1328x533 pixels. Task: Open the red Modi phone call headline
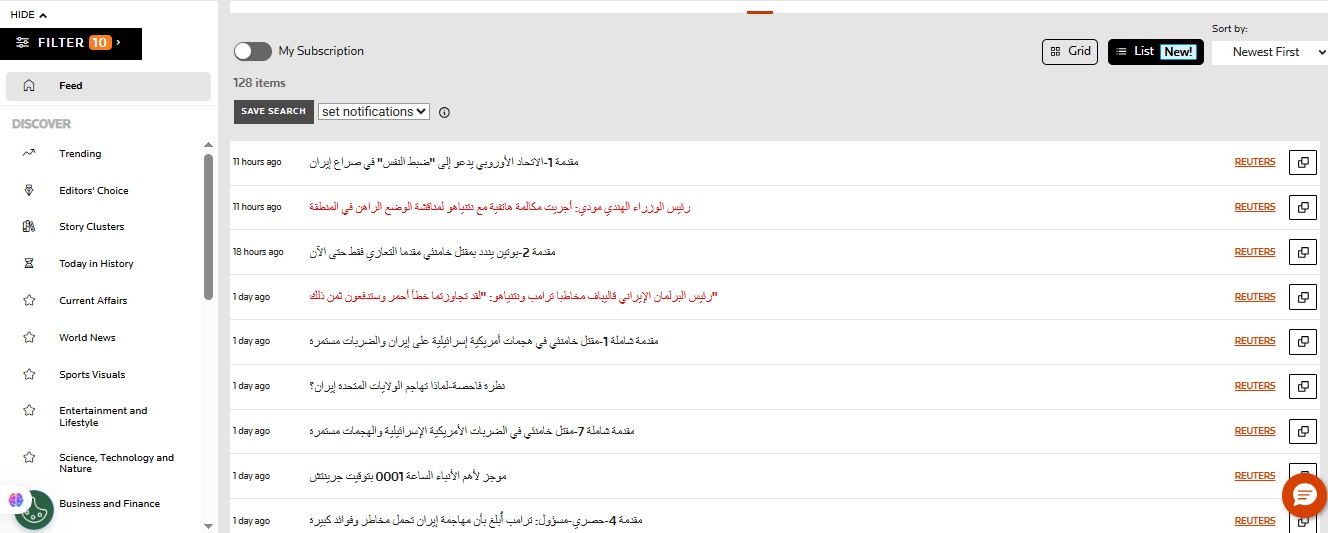500,207
